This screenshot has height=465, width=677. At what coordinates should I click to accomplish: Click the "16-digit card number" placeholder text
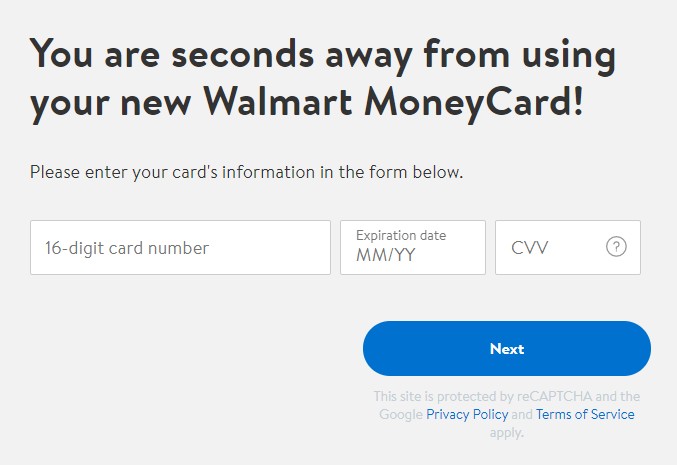127,248
